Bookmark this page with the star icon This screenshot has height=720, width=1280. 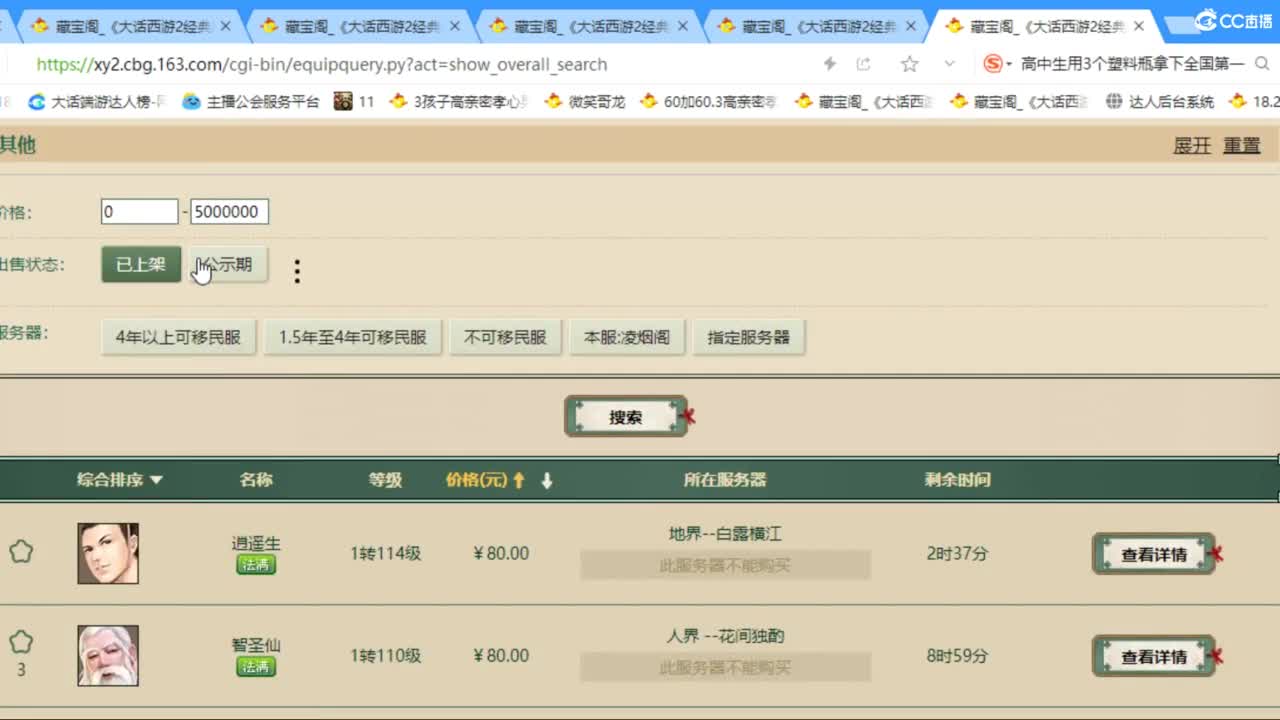click(909, 64)
